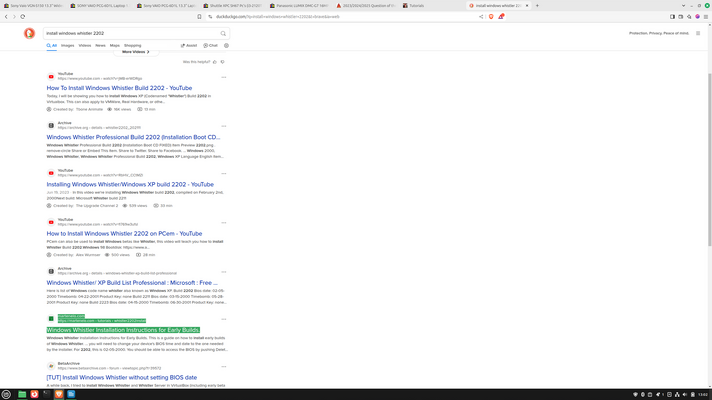This screenshot has height=400, width=712.
Task: Open the search settings gear icon
Action: coord(226,45)
